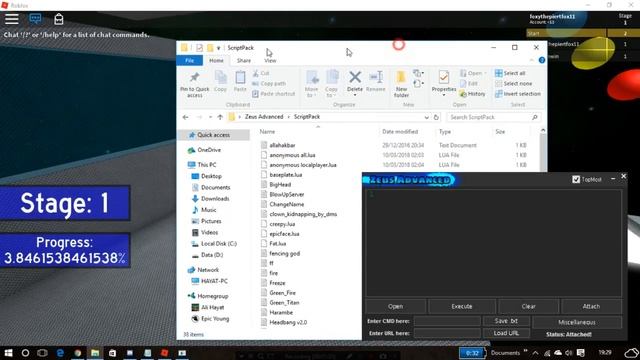Expand the Properties dropdown arrow
The image size is (640, 360).
point(444,96)
